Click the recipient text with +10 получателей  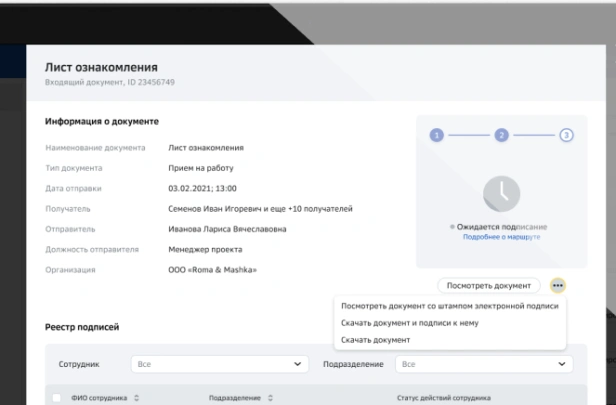coord(260,209)
